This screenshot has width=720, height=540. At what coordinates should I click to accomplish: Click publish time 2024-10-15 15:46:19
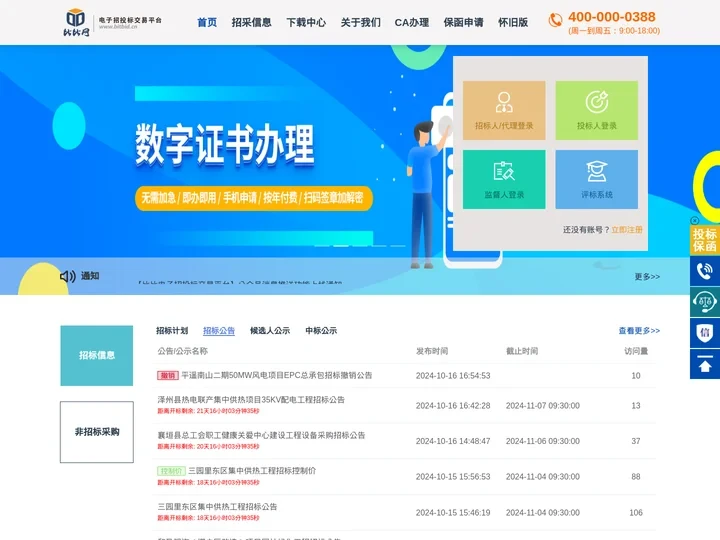tap(453, 512)
